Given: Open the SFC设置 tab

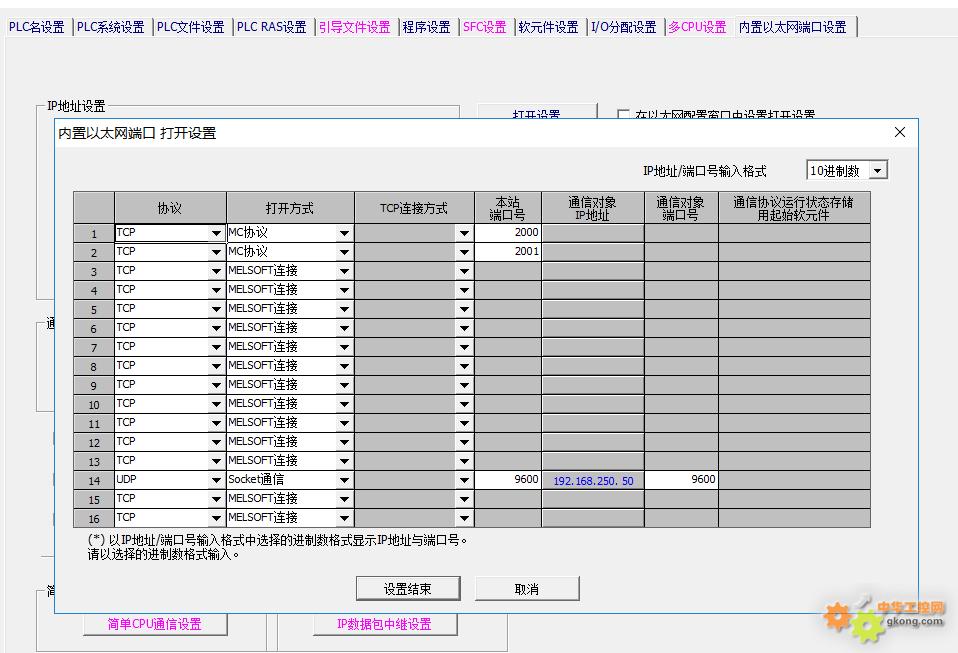Looking at the screenshot, I should pyautogui.click(x=484, y=27).
